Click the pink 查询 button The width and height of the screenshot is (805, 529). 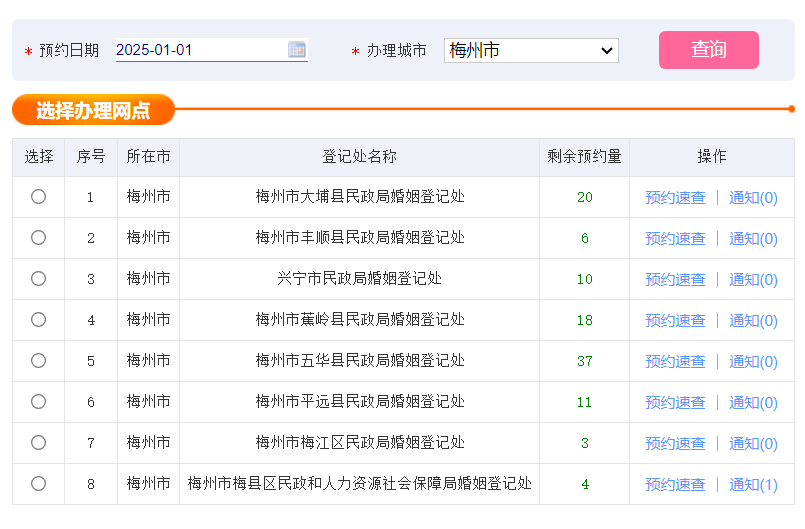pos(708,50)
